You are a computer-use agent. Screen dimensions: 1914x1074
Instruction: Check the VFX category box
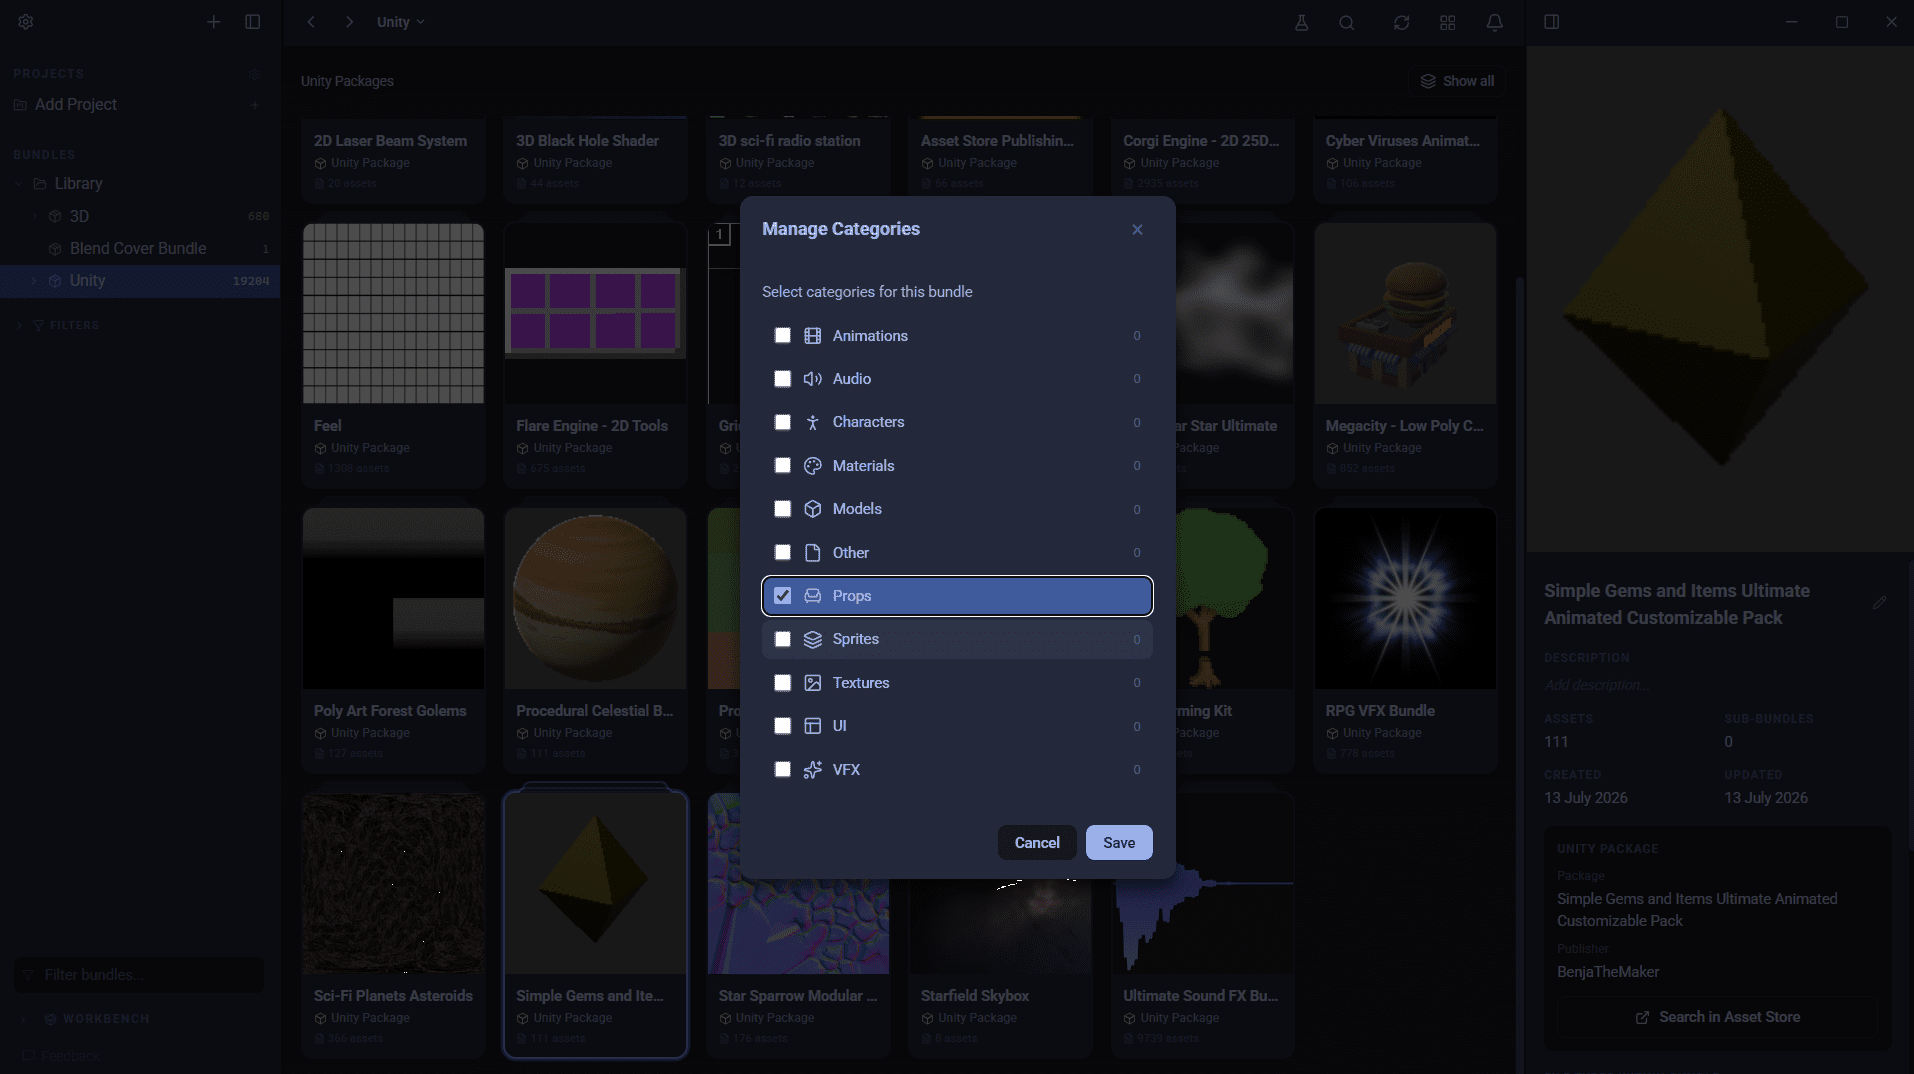coord(783,770)
